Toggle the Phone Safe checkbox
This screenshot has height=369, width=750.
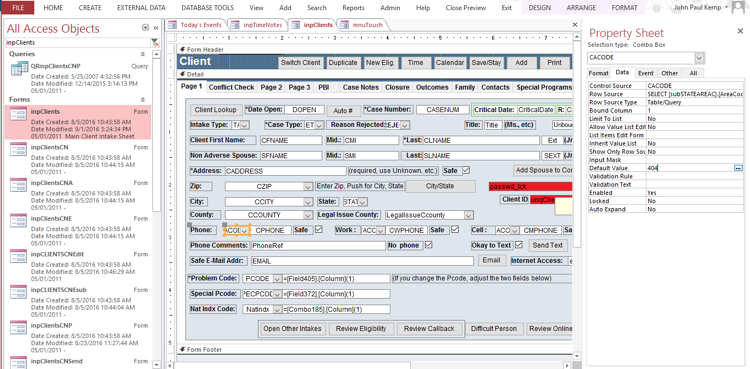[x=319, y=230]
